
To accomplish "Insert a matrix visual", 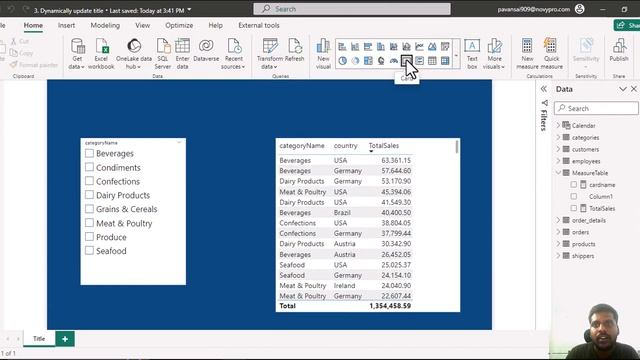I will [445, 61].
